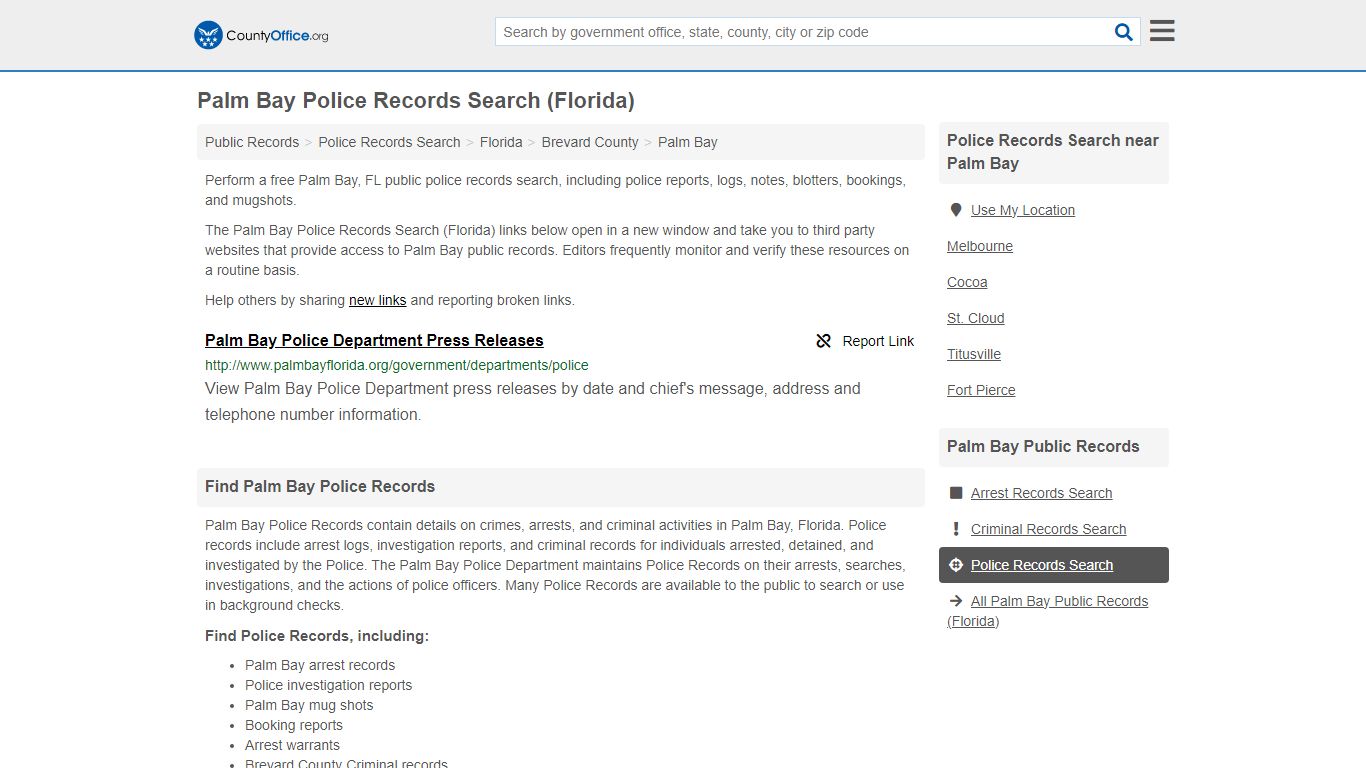Click the page title Palm Bay Police Records Search

[x=416, y=100]
